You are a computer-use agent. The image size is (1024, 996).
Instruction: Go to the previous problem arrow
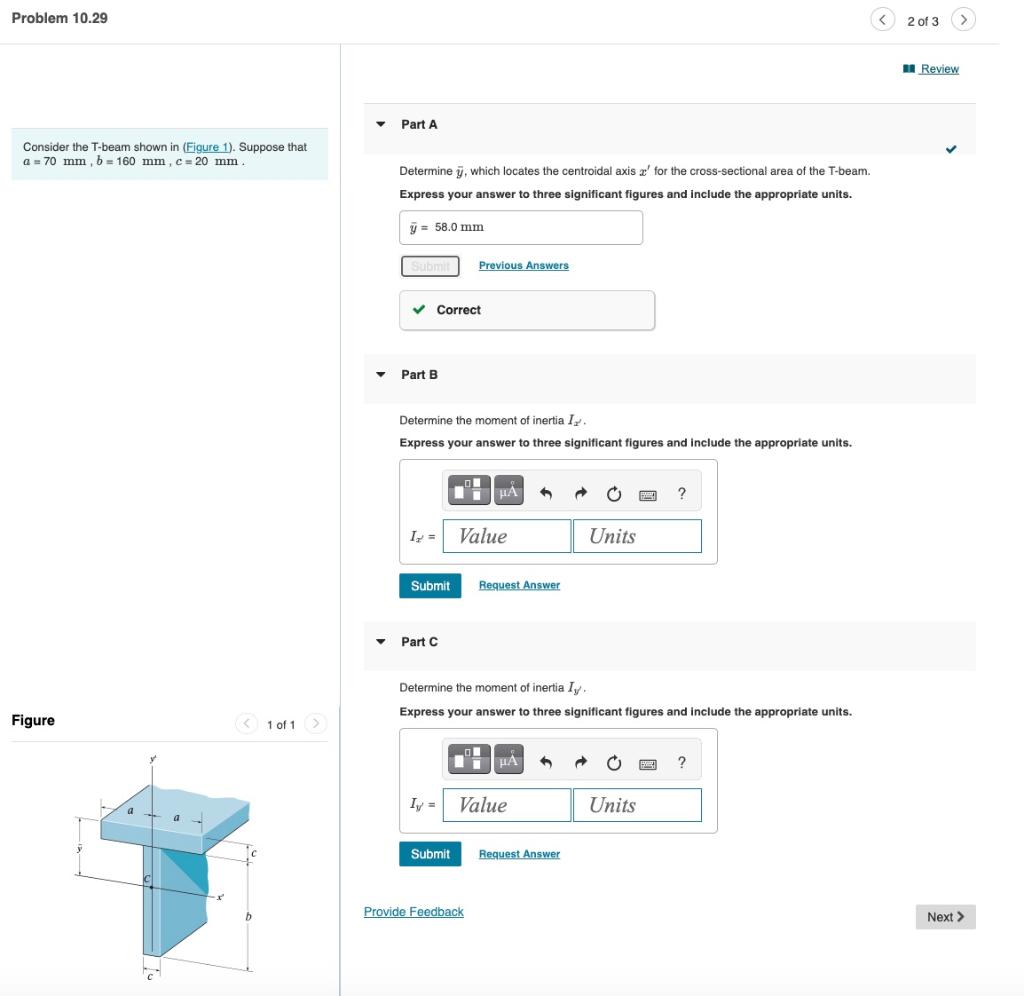882,20
